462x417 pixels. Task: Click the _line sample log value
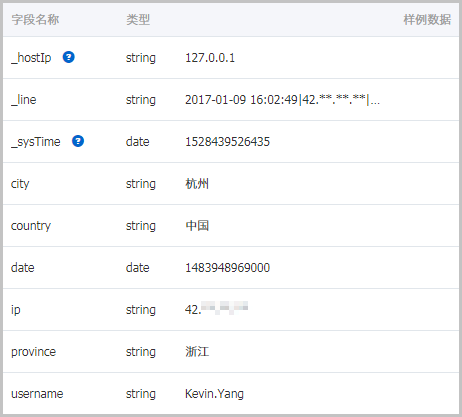click(282, 100)
